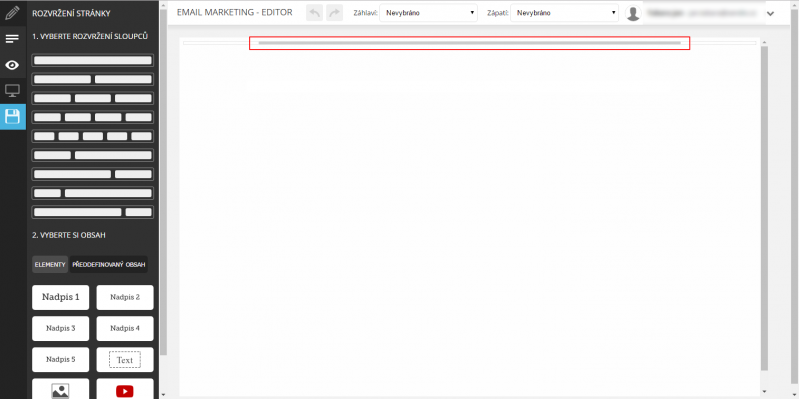Open the page layout lines icon

[12, 39]
